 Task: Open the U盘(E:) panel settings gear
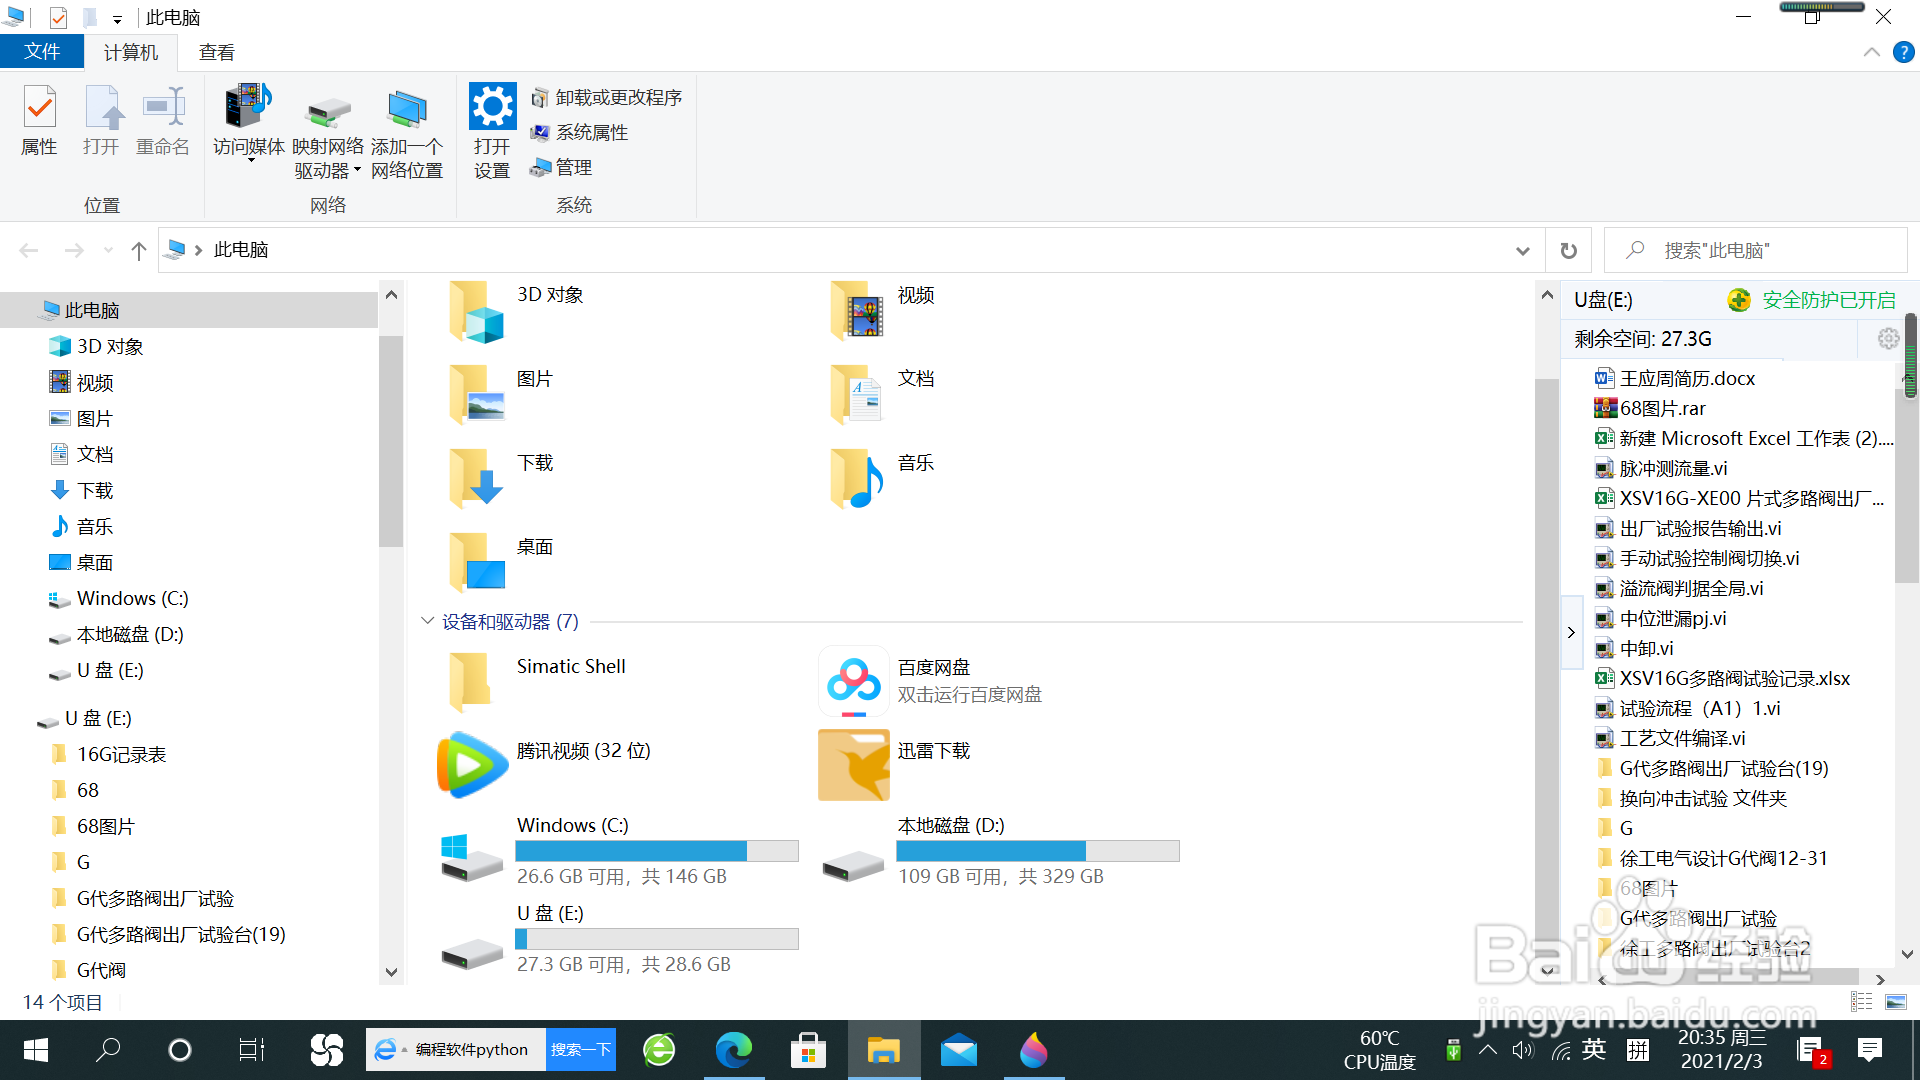point(1888,338)
